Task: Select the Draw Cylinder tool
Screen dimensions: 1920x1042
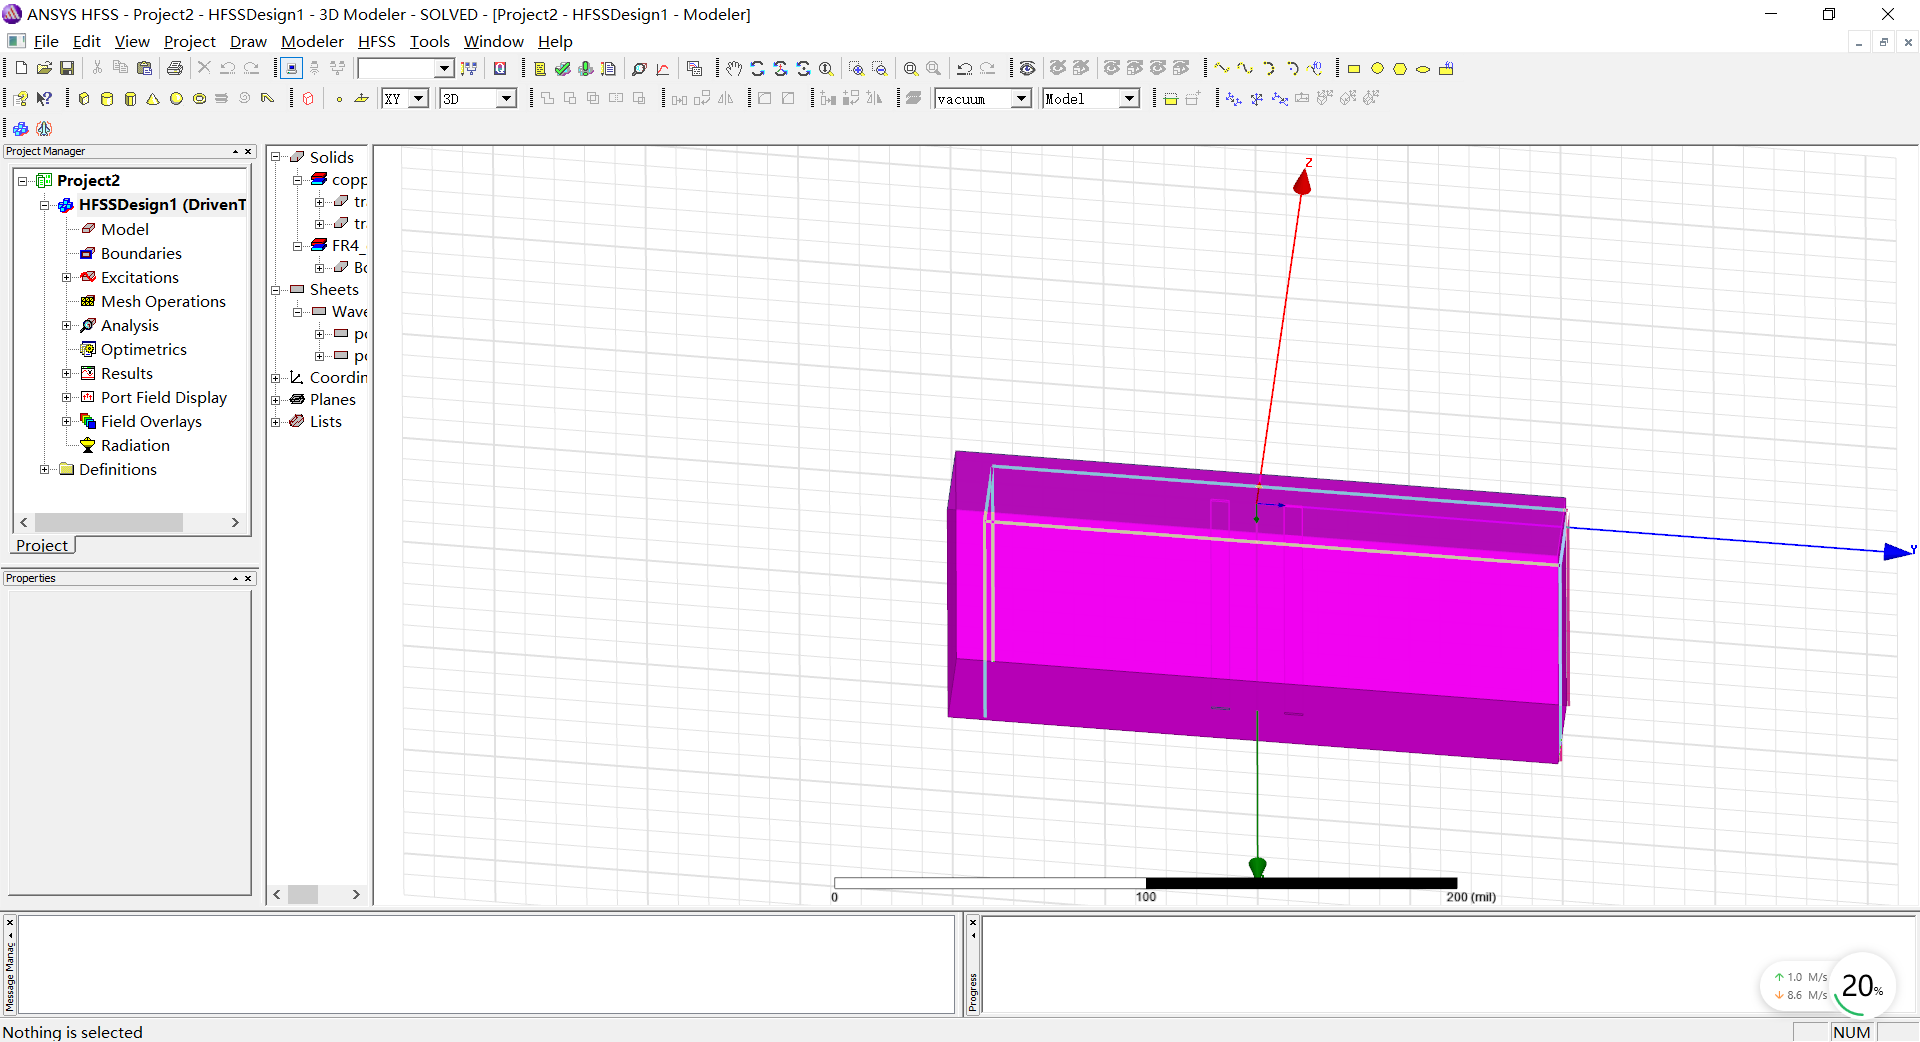Action: (107, 98)
